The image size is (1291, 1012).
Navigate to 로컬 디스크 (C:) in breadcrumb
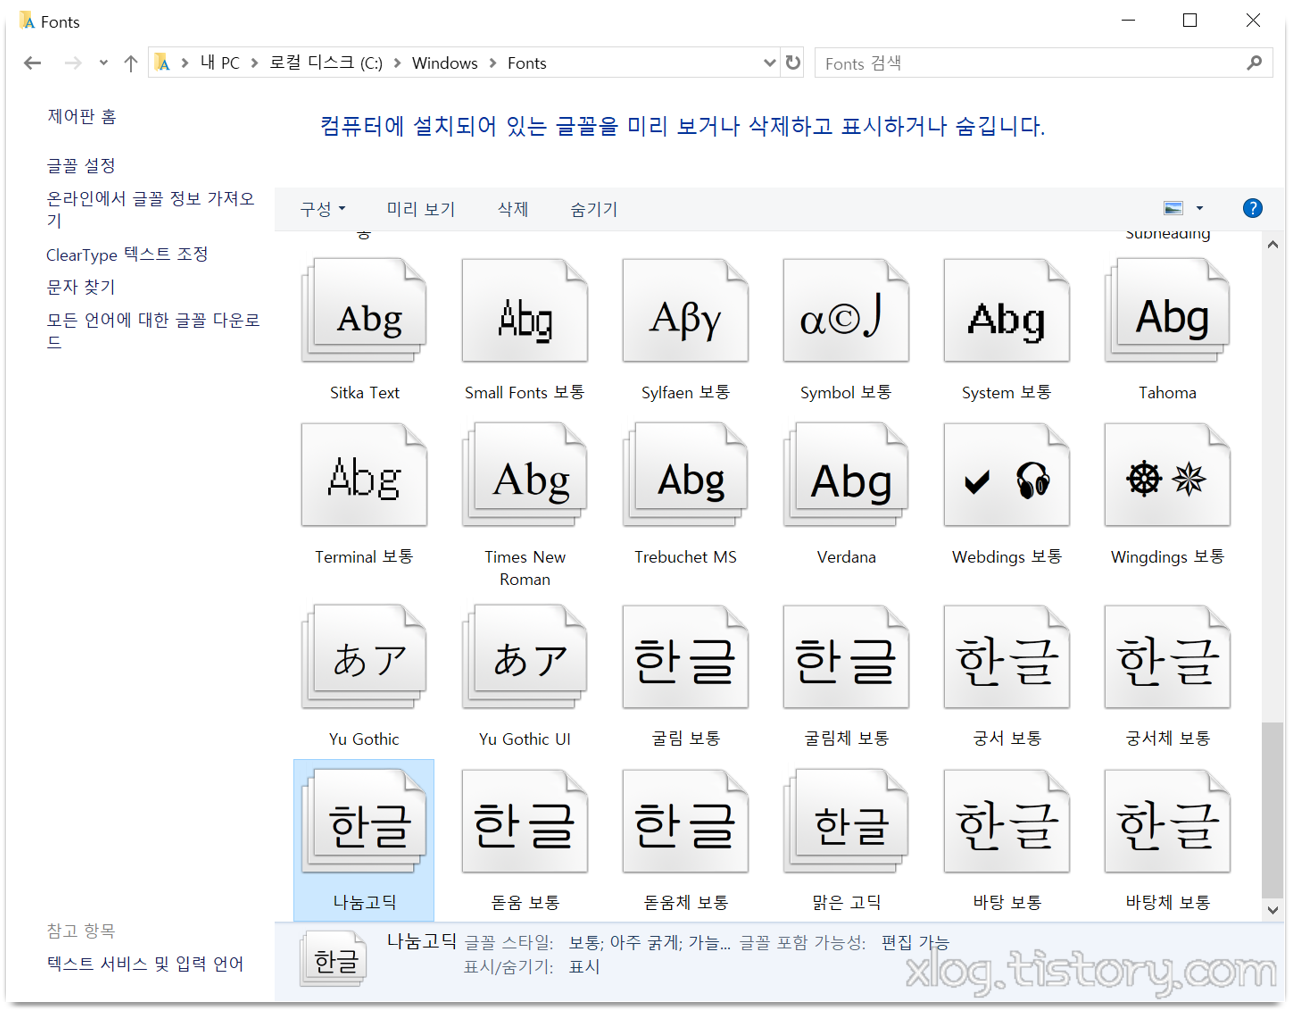(x=326, y=63)
